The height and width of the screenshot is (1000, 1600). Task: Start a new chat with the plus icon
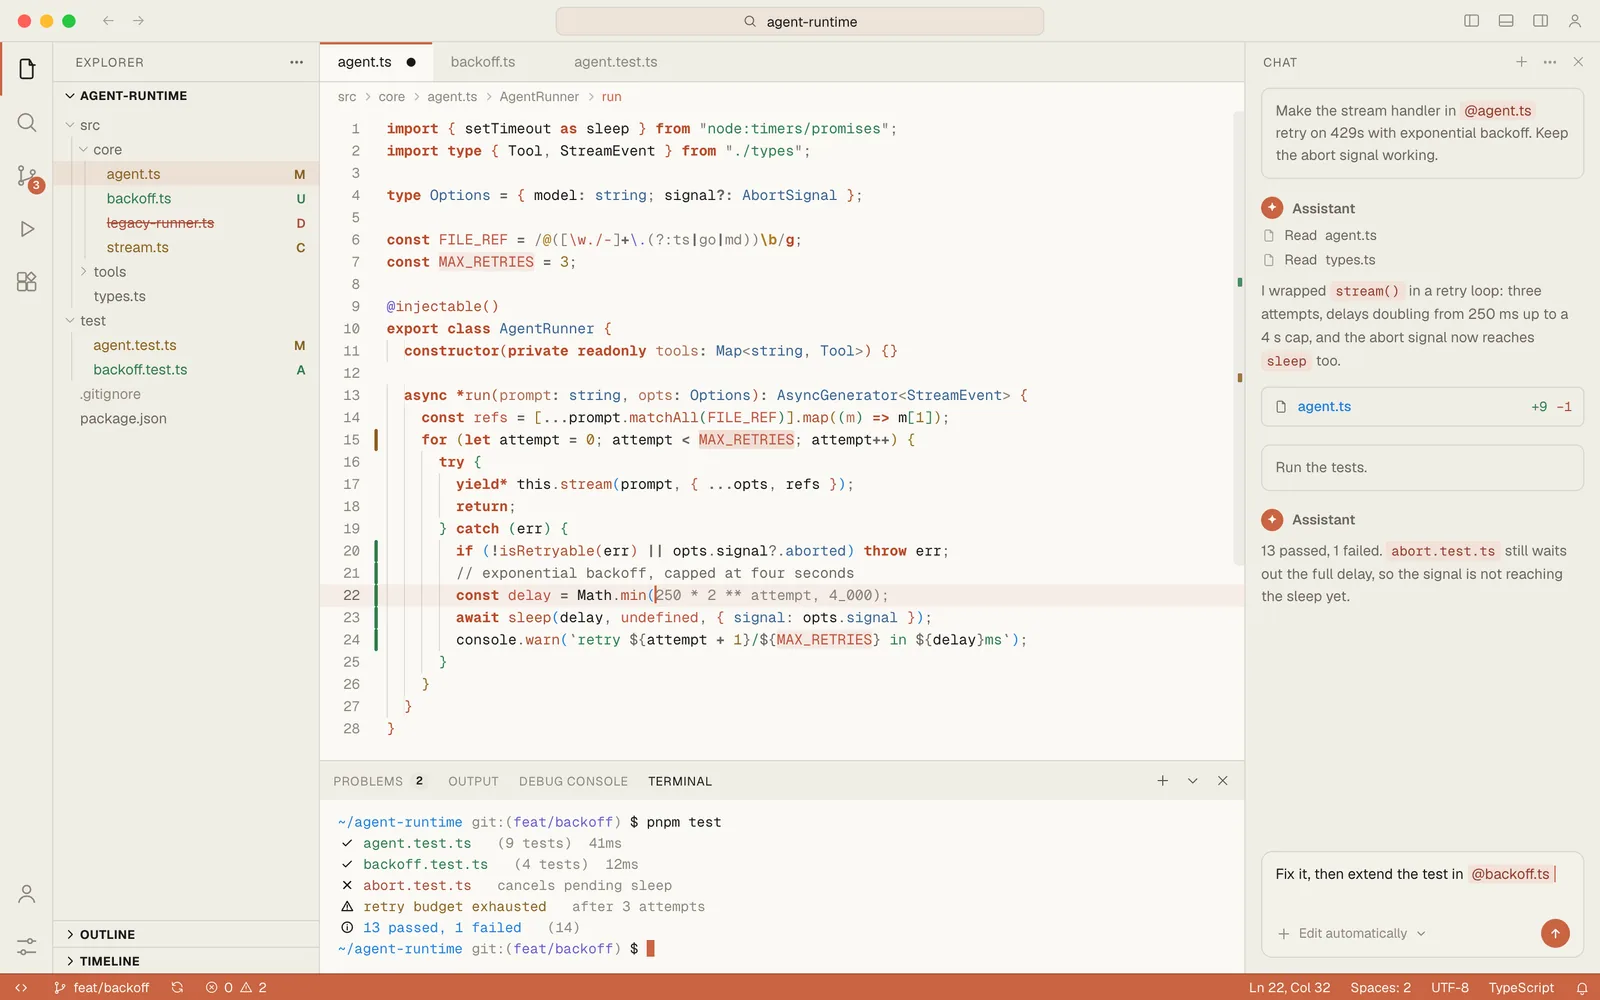pyautogui.click(x=1521, y=62)
